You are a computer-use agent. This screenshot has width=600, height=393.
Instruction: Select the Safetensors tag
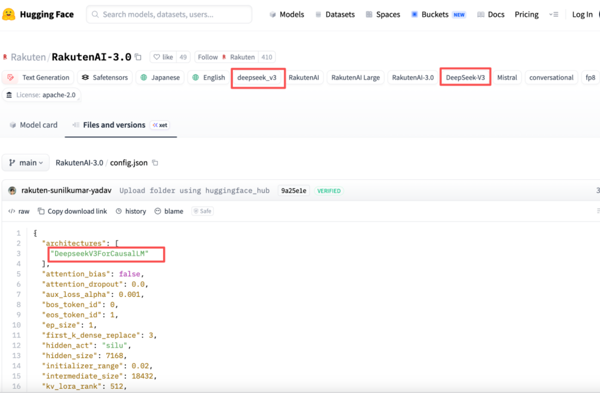pos(105,77)
